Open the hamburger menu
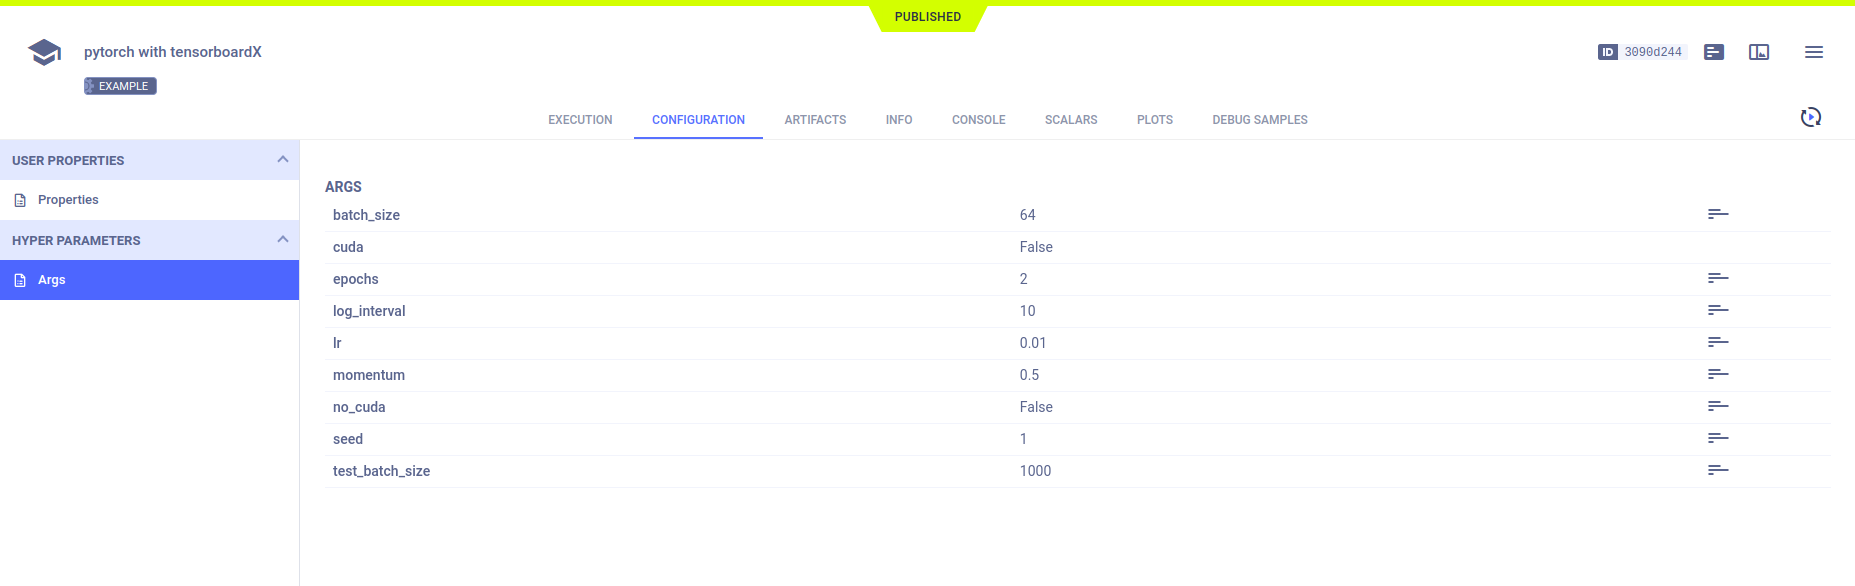 [x=1813, y=52]
